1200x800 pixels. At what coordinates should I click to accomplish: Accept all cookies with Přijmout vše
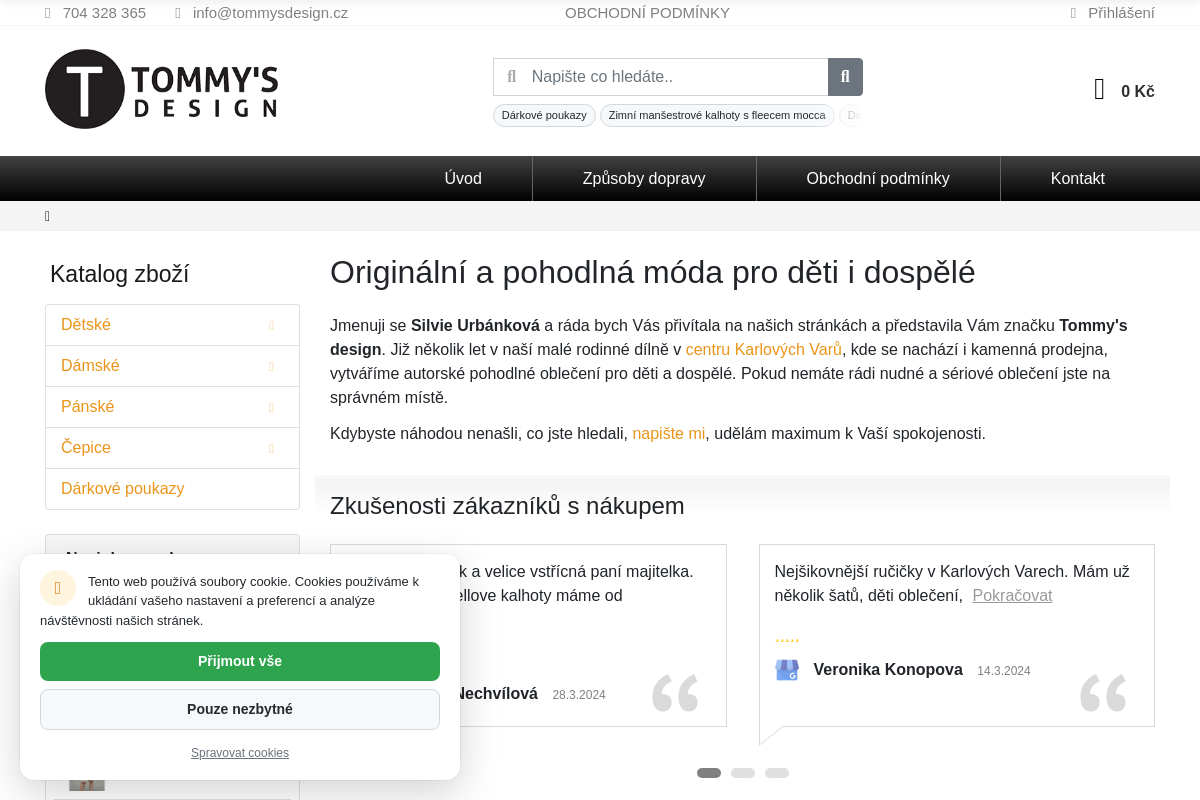240,661
